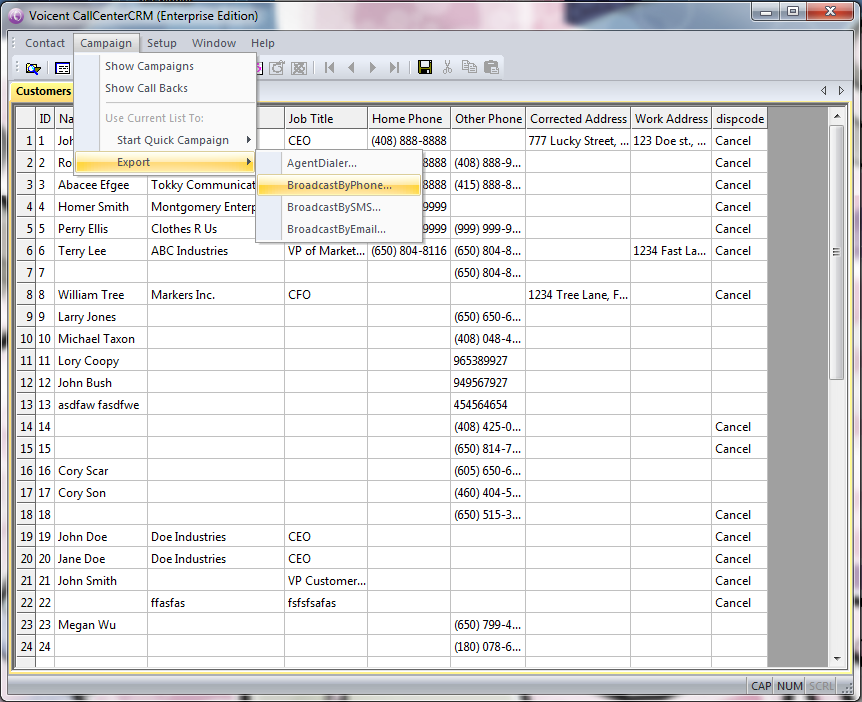Click the 'Terry Lee' name cell
862x702 pixels.
coord(101,251)
